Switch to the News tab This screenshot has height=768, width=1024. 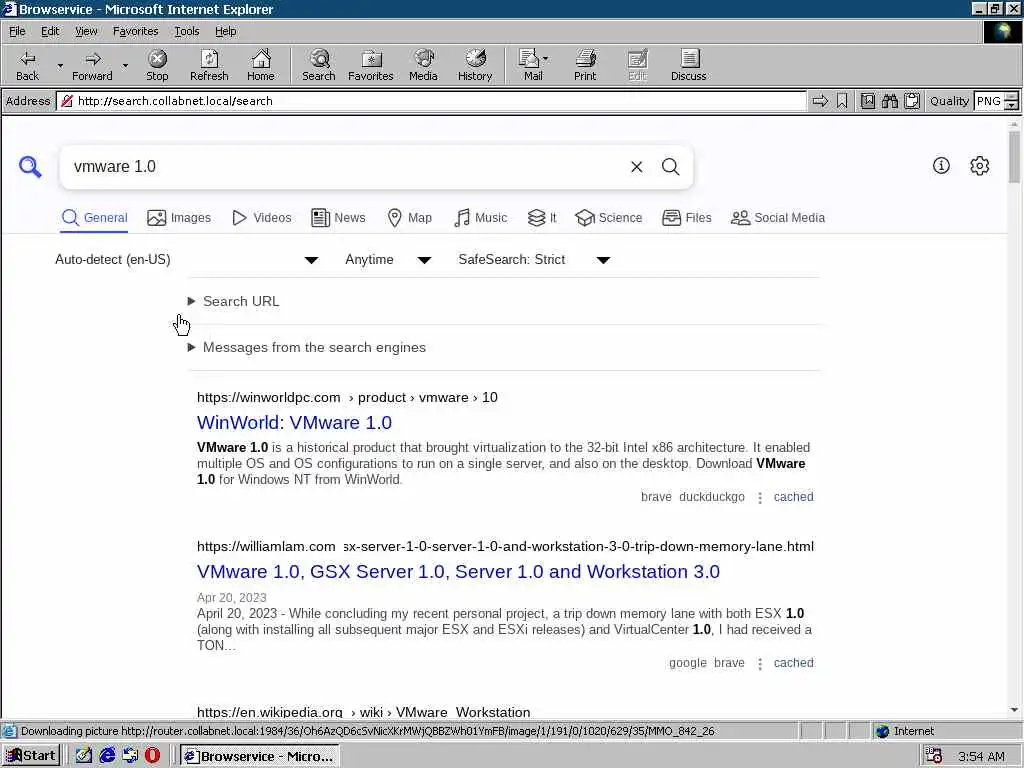pyautogui.click(x=338, y=217)
